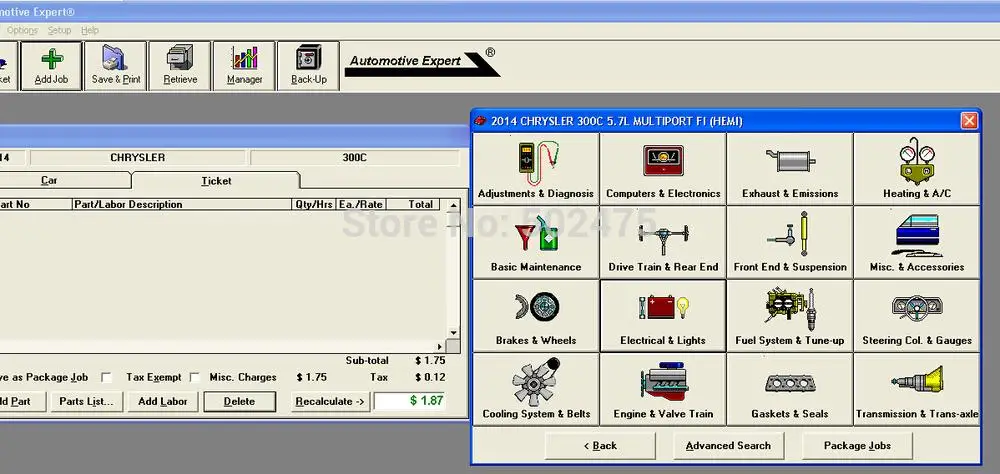Click the Add Job toolbar button
1000x474 pixels.
(51, 66)
